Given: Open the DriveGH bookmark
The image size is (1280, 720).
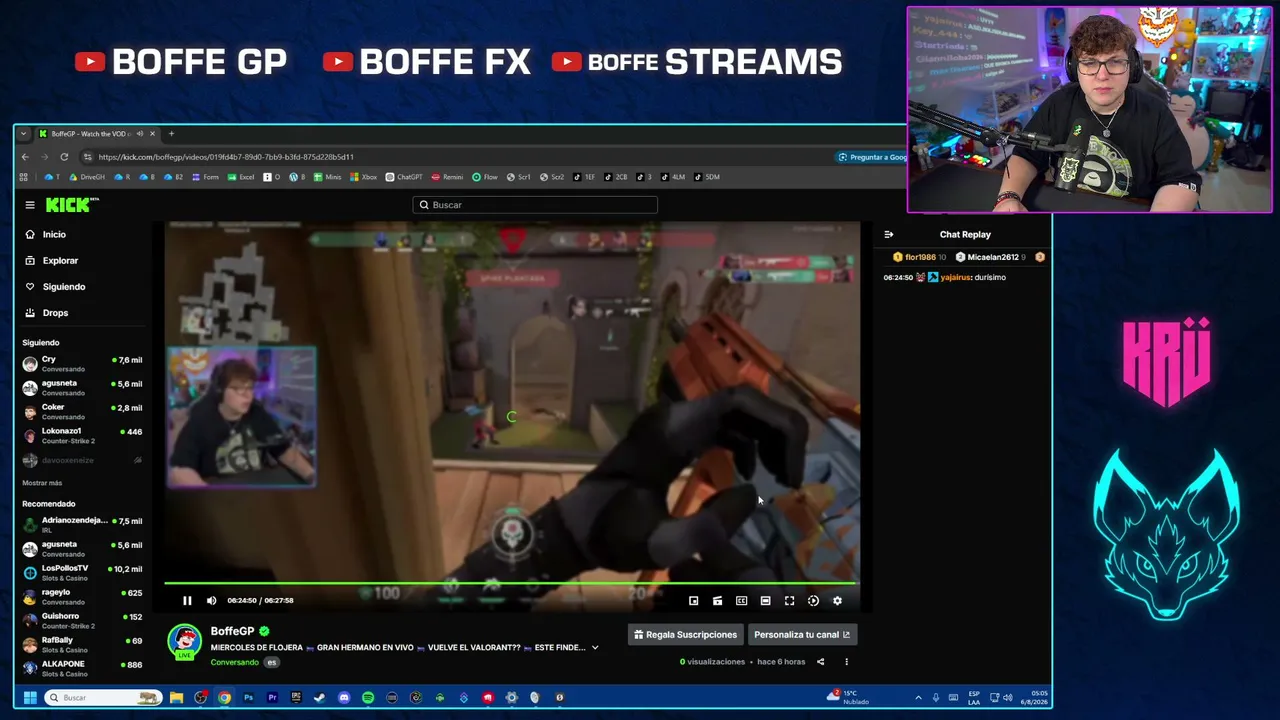Looking at the screenshot, I should 87,177.
